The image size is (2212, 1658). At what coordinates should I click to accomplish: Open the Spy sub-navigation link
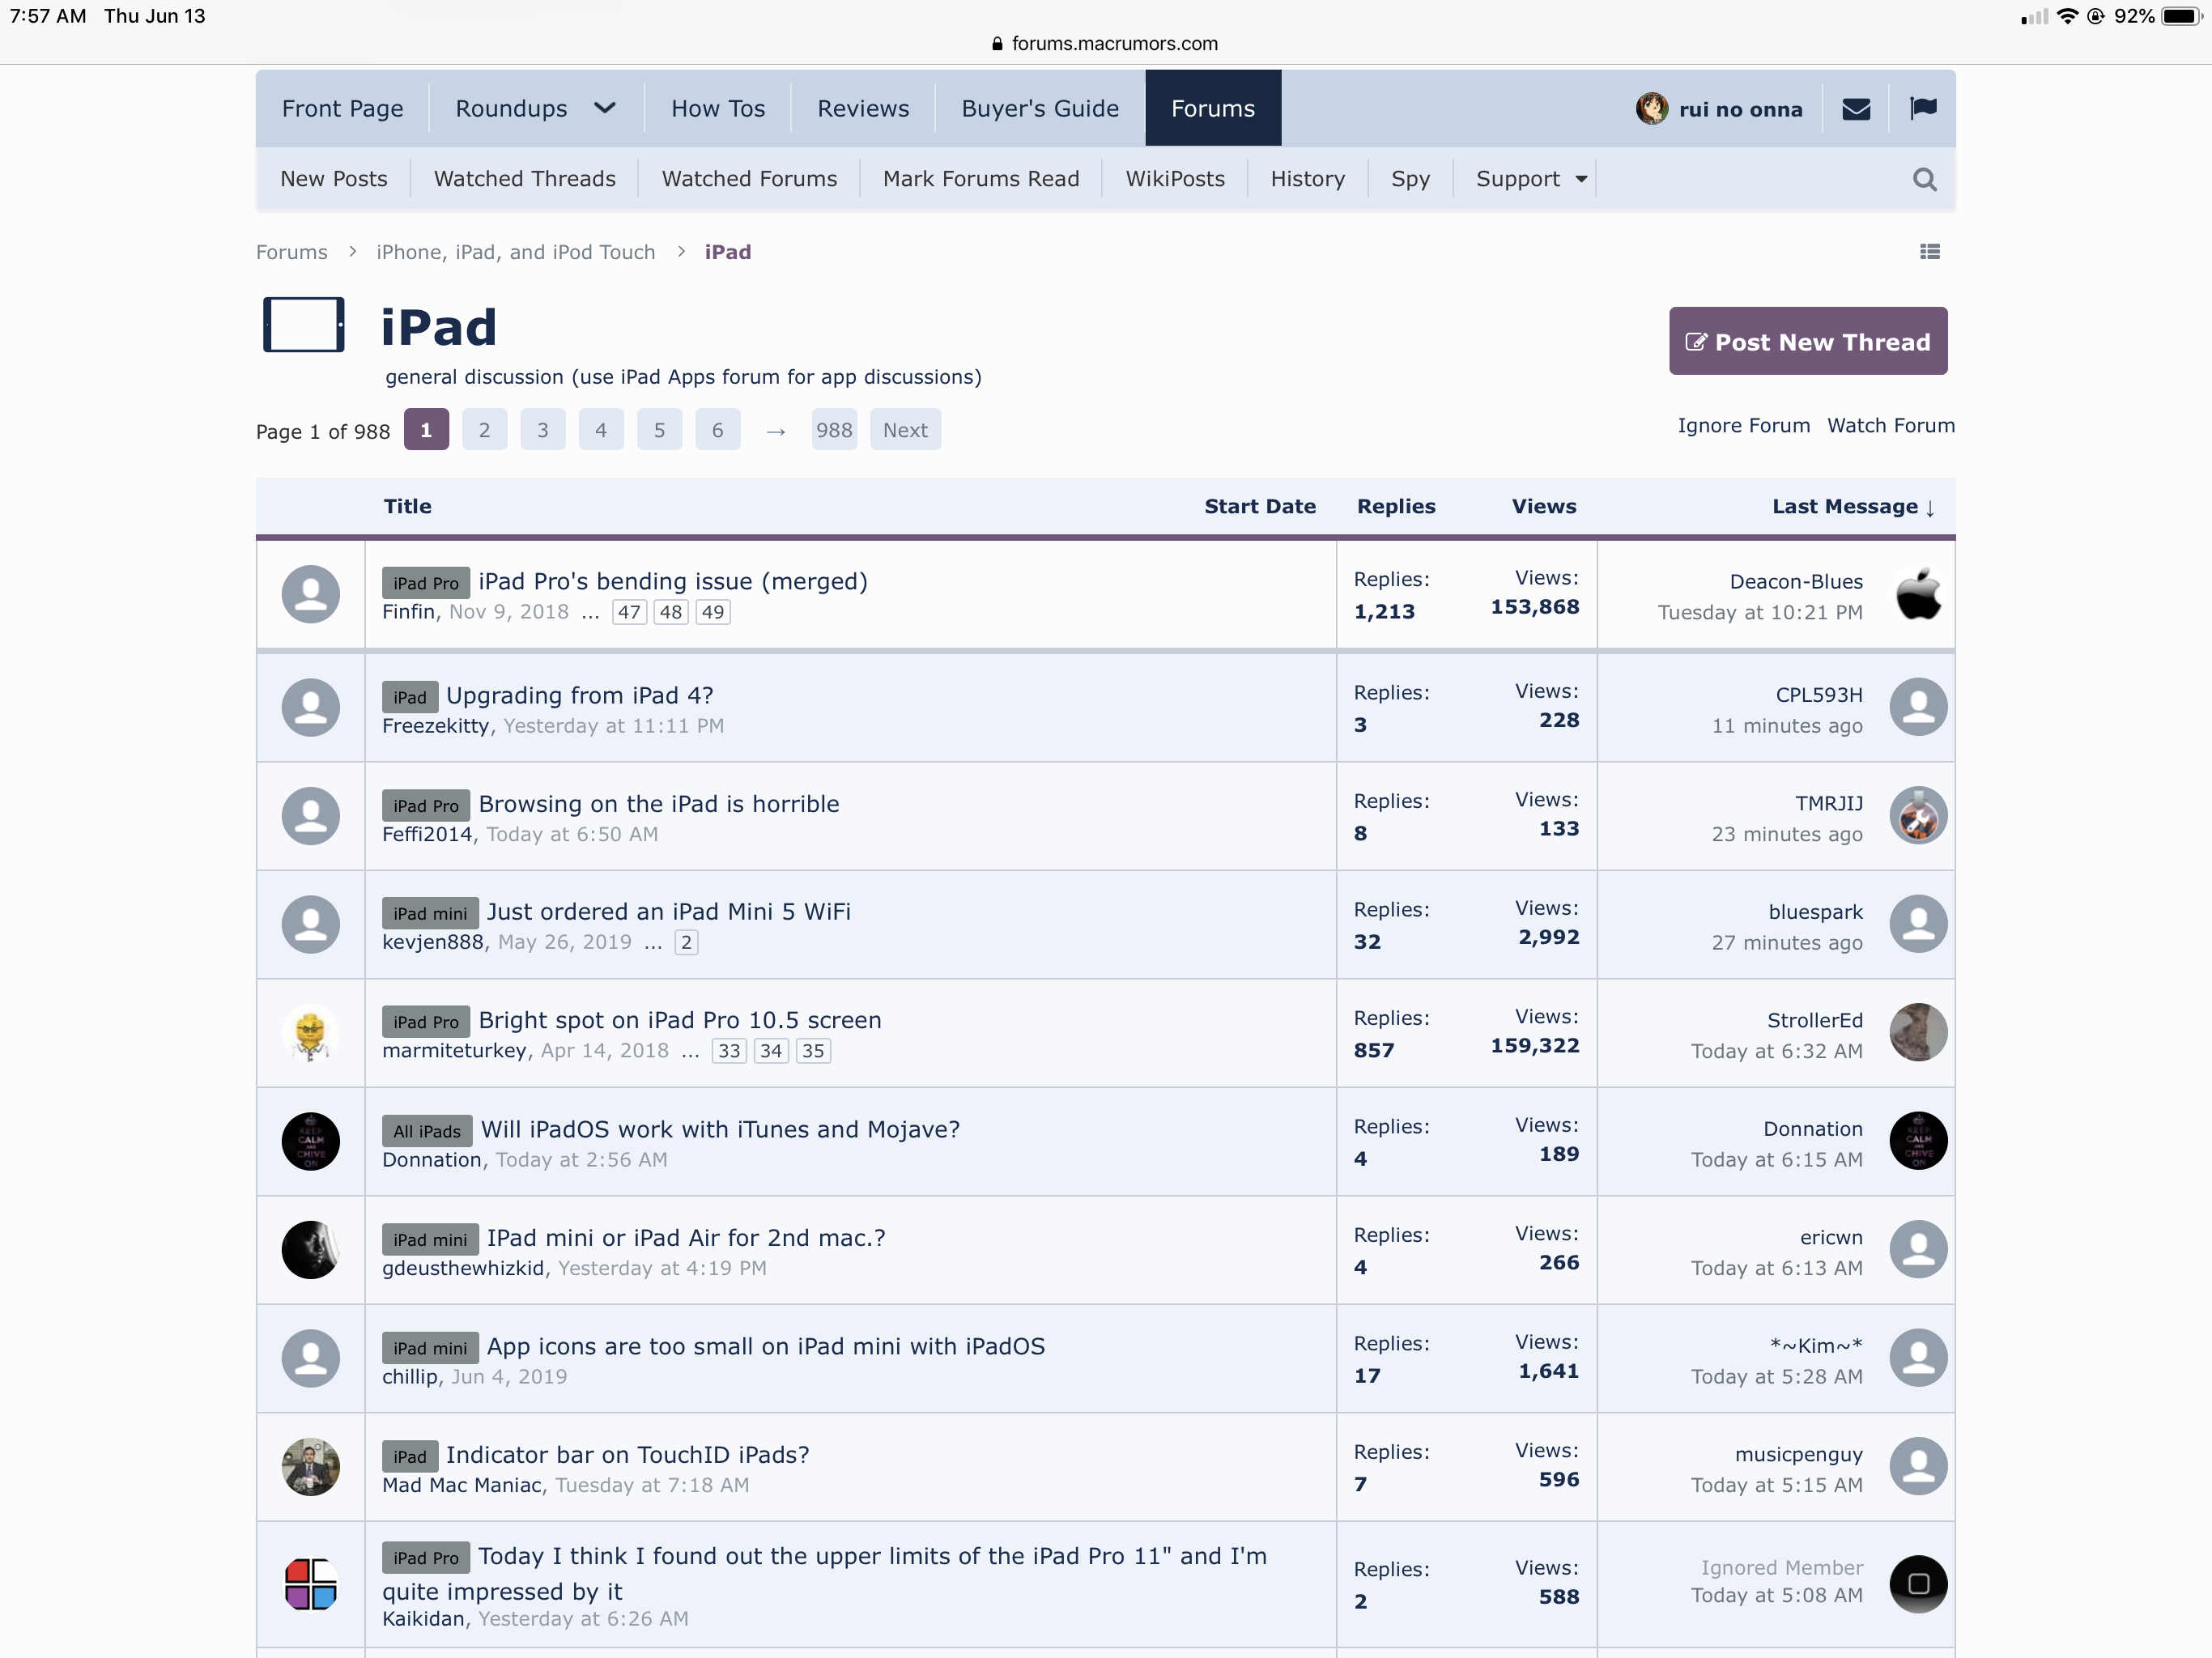pyautogui.click(x=1410, y=179)
